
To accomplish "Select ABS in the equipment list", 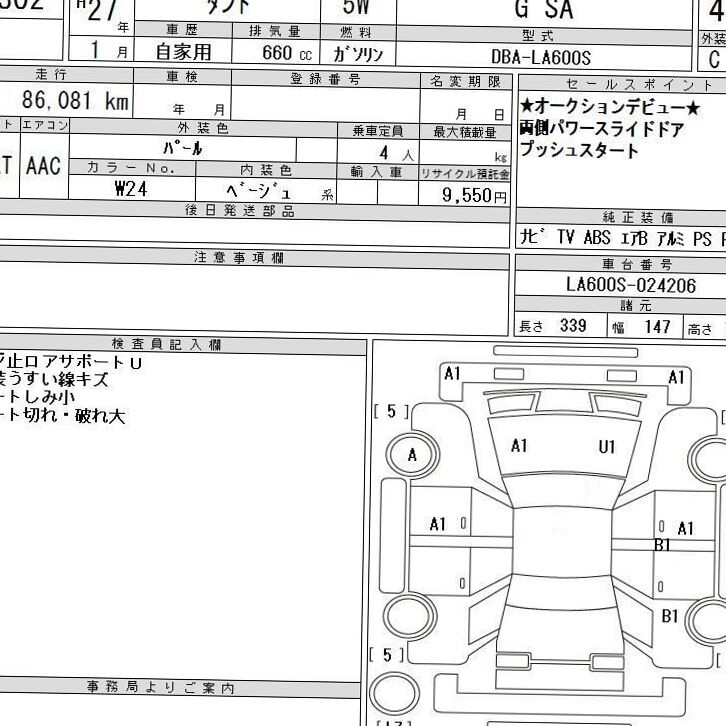I will pyautogui.click(x=597, y=238).
